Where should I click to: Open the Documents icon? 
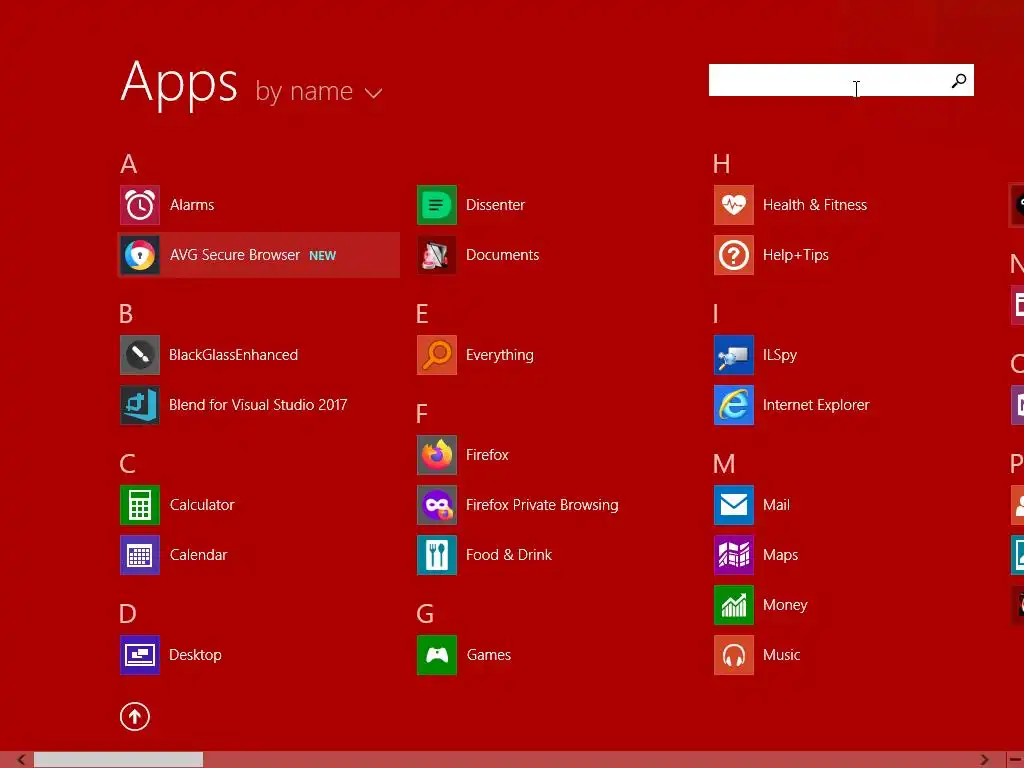[x=437, y=255]
